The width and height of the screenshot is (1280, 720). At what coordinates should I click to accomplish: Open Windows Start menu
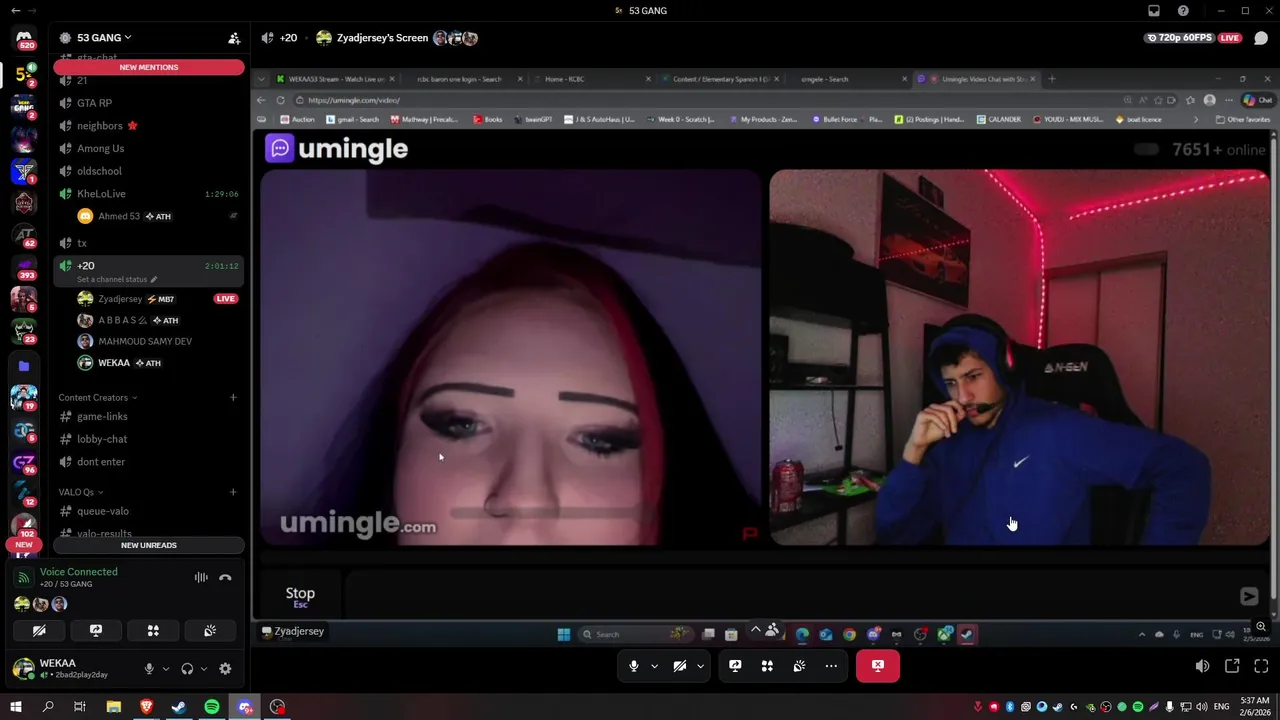pyautogui.click(x=15, y=707)
